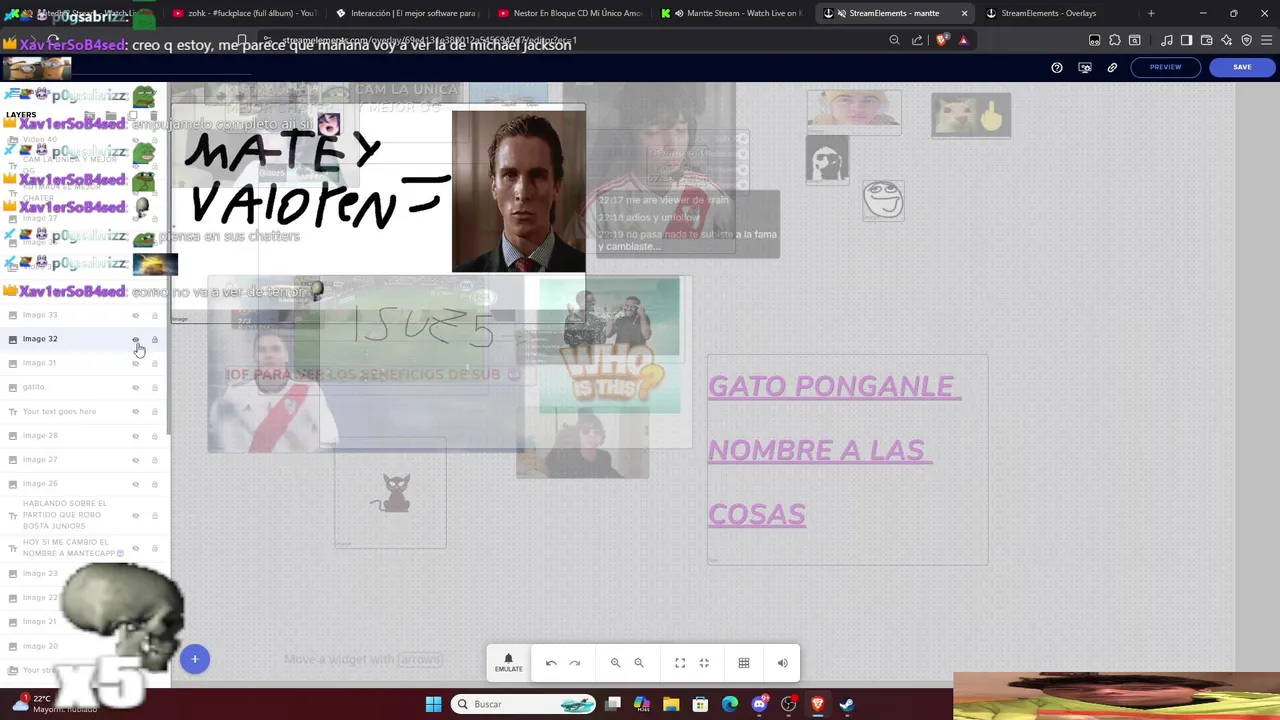Copy the overlay URL link icon

click(1112, 67)
